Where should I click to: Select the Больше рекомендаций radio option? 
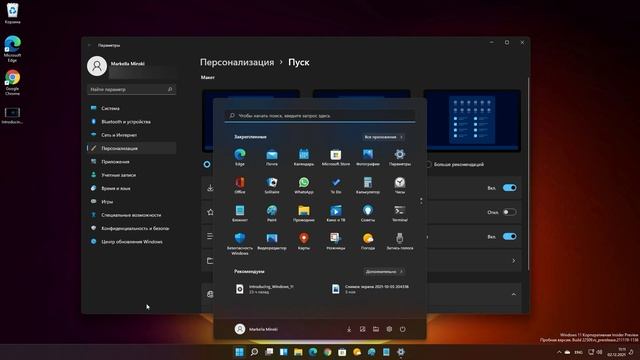[x=428, y=164]
